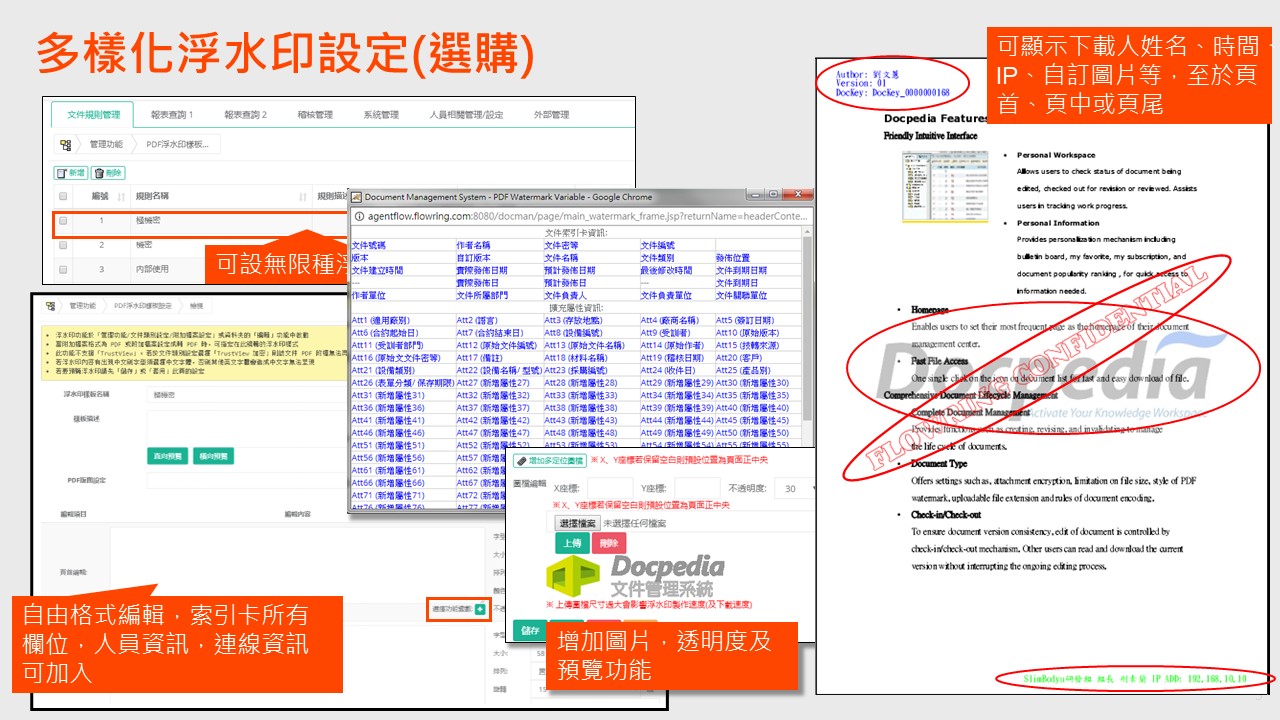Click the Chrome popup address bar URL

(x=589, y=215)
